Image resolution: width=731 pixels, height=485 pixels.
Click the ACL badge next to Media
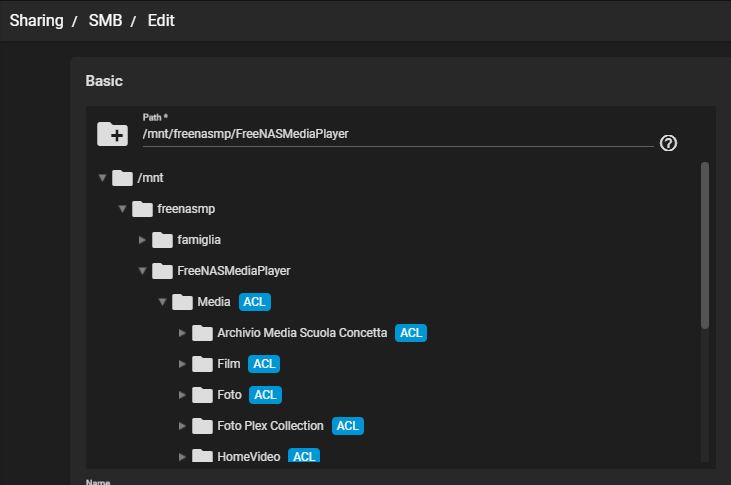pyautogui.click(x=255, y=302)
